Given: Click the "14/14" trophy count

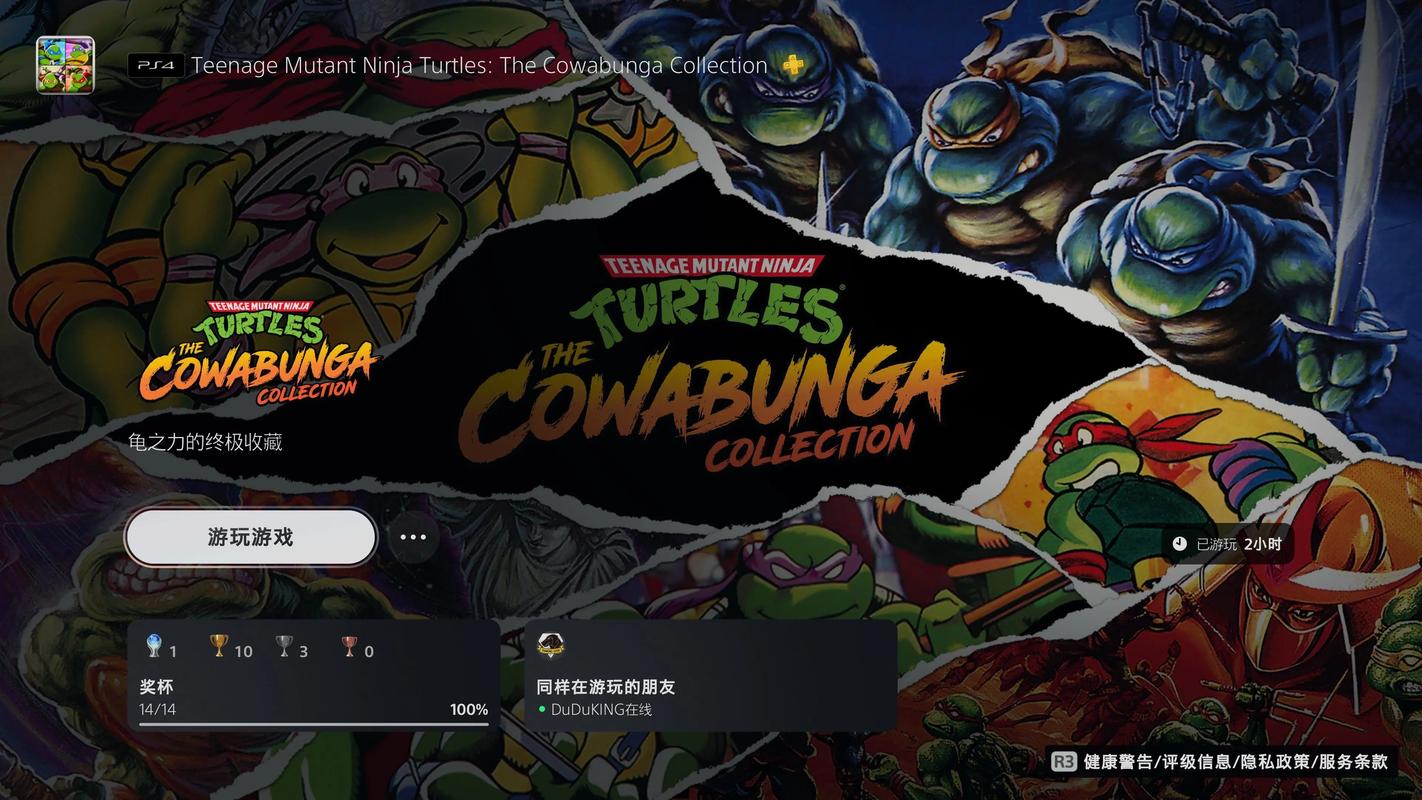Looking at the screenshot, I should (157, 710).
